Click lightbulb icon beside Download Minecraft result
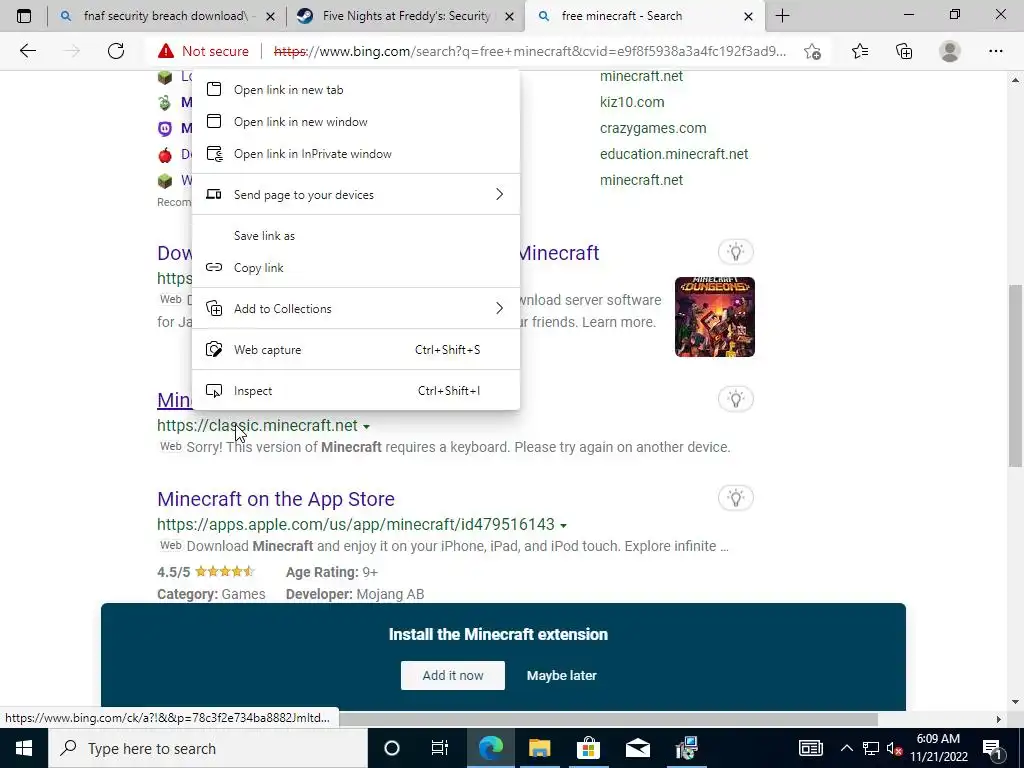This screenshot has height=768, width=1024. (x=736, y=252)
